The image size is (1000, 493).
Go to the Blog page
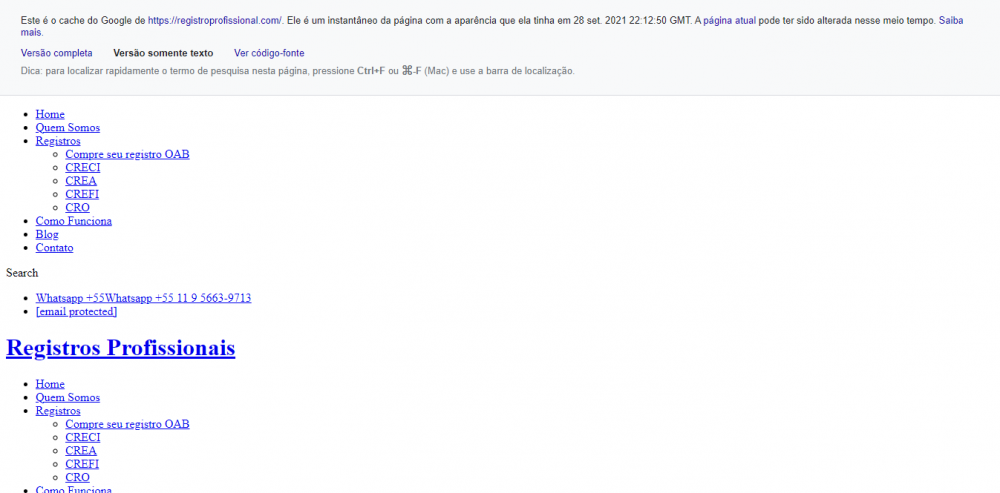point(47,234)
